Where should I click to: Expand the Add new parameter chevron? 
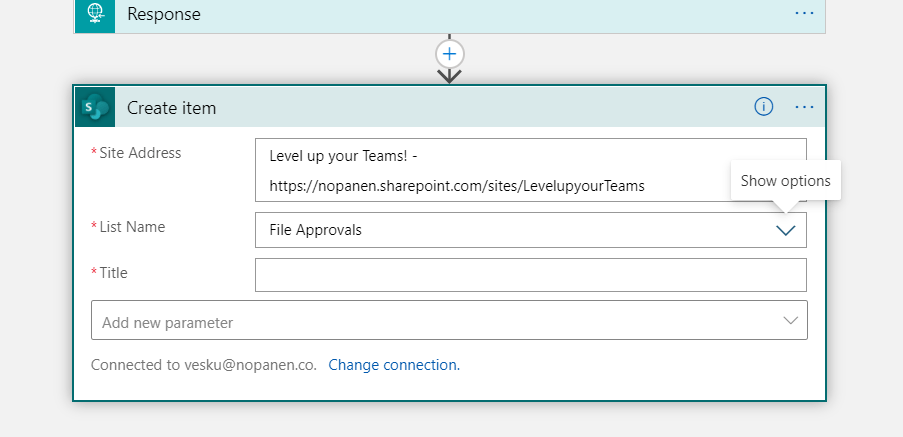790,320
